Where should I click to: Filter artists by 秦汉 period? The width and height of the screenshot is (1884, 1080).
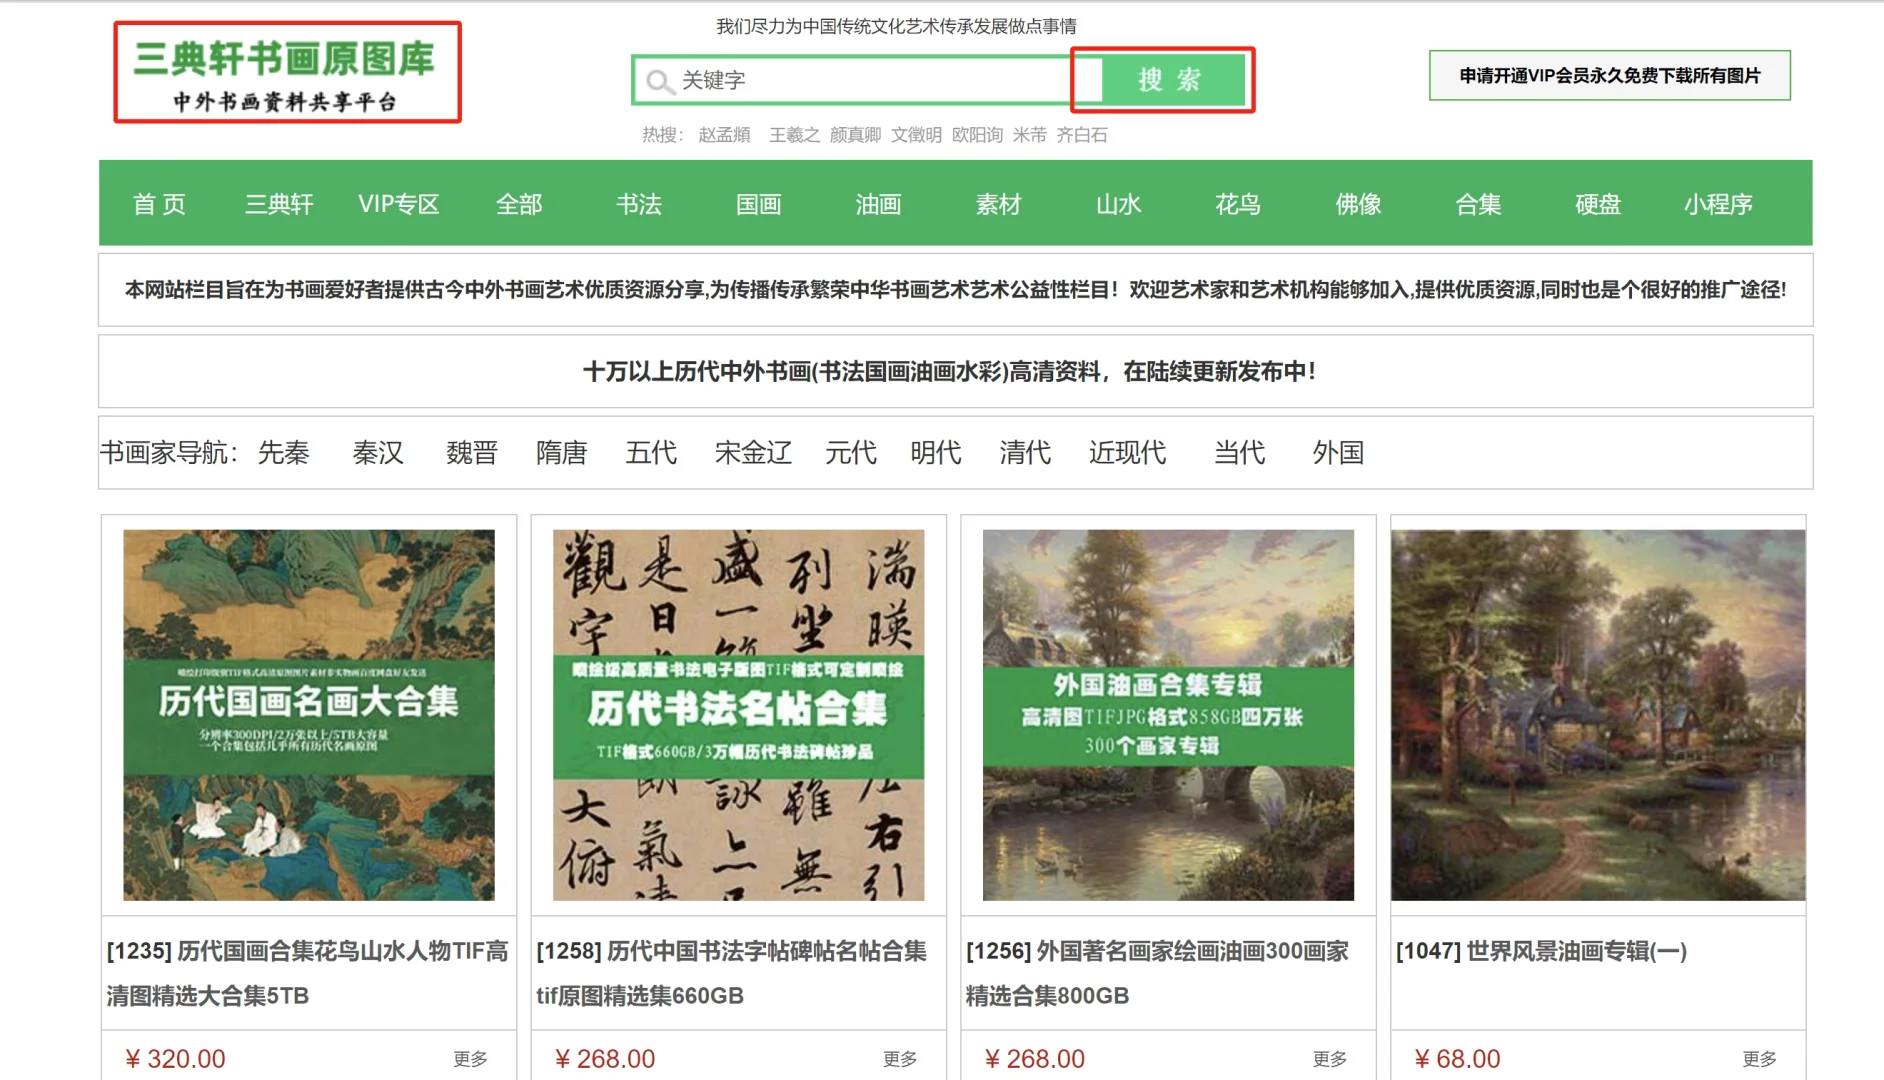coord(378,453)
